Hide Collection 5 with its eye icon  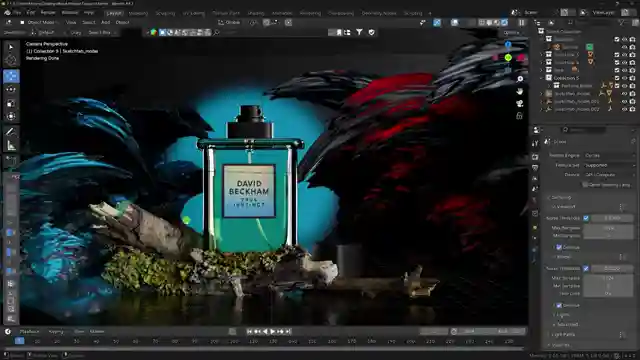click(624, 78)
